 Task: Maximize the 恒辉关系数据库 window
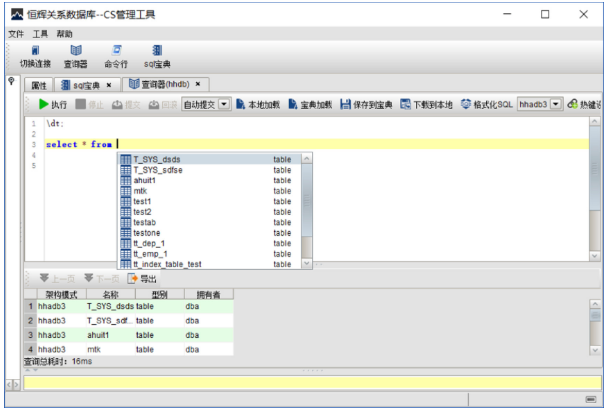545,14
